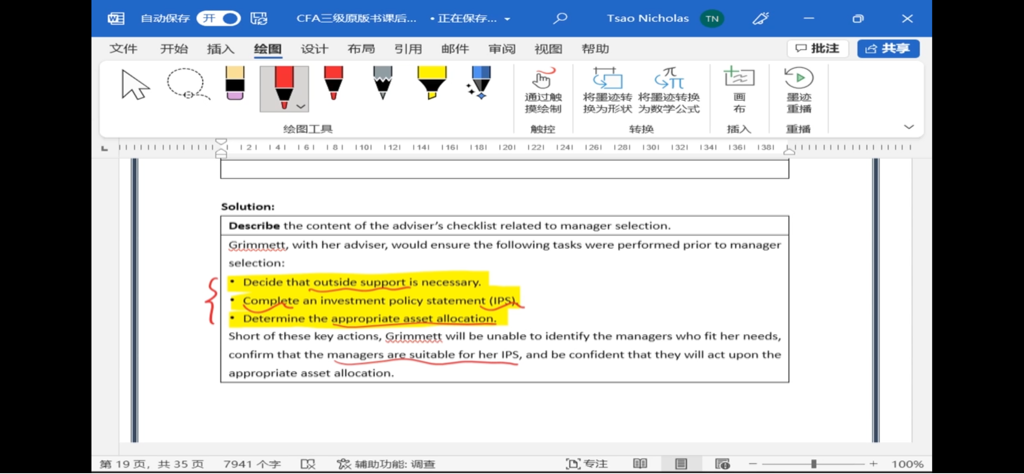This screenshot has width=1024, height=474.
Task: Click Ink to Shape conversion button
Action: click(x=607, y=91)
